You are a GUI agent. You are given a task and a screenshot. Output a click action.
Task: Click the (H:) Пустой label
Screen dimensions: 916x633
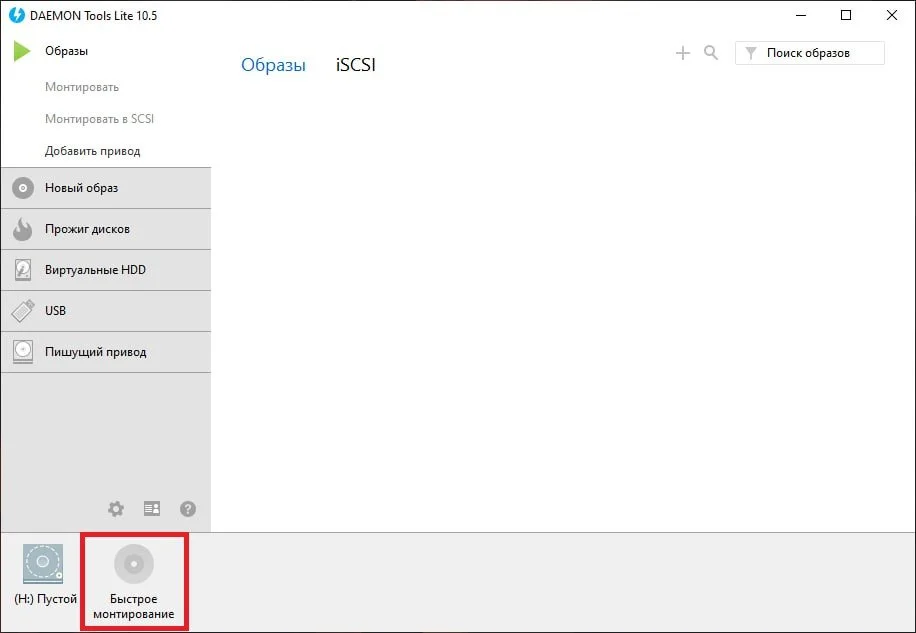[46, 599]
